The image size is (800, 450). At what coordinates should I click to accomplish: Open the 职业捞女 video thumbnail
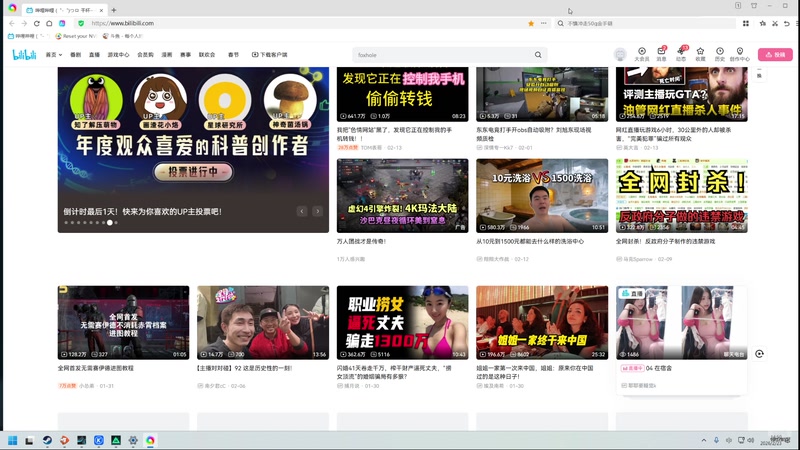coord(403,322)
